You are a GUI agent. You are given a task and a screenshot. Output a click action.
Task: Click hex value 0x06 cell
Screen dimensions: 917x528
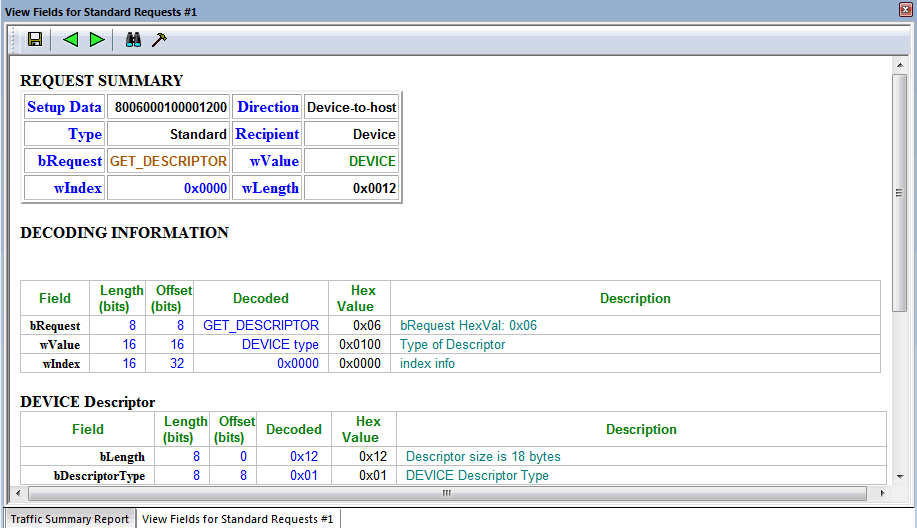coord(367,326)
